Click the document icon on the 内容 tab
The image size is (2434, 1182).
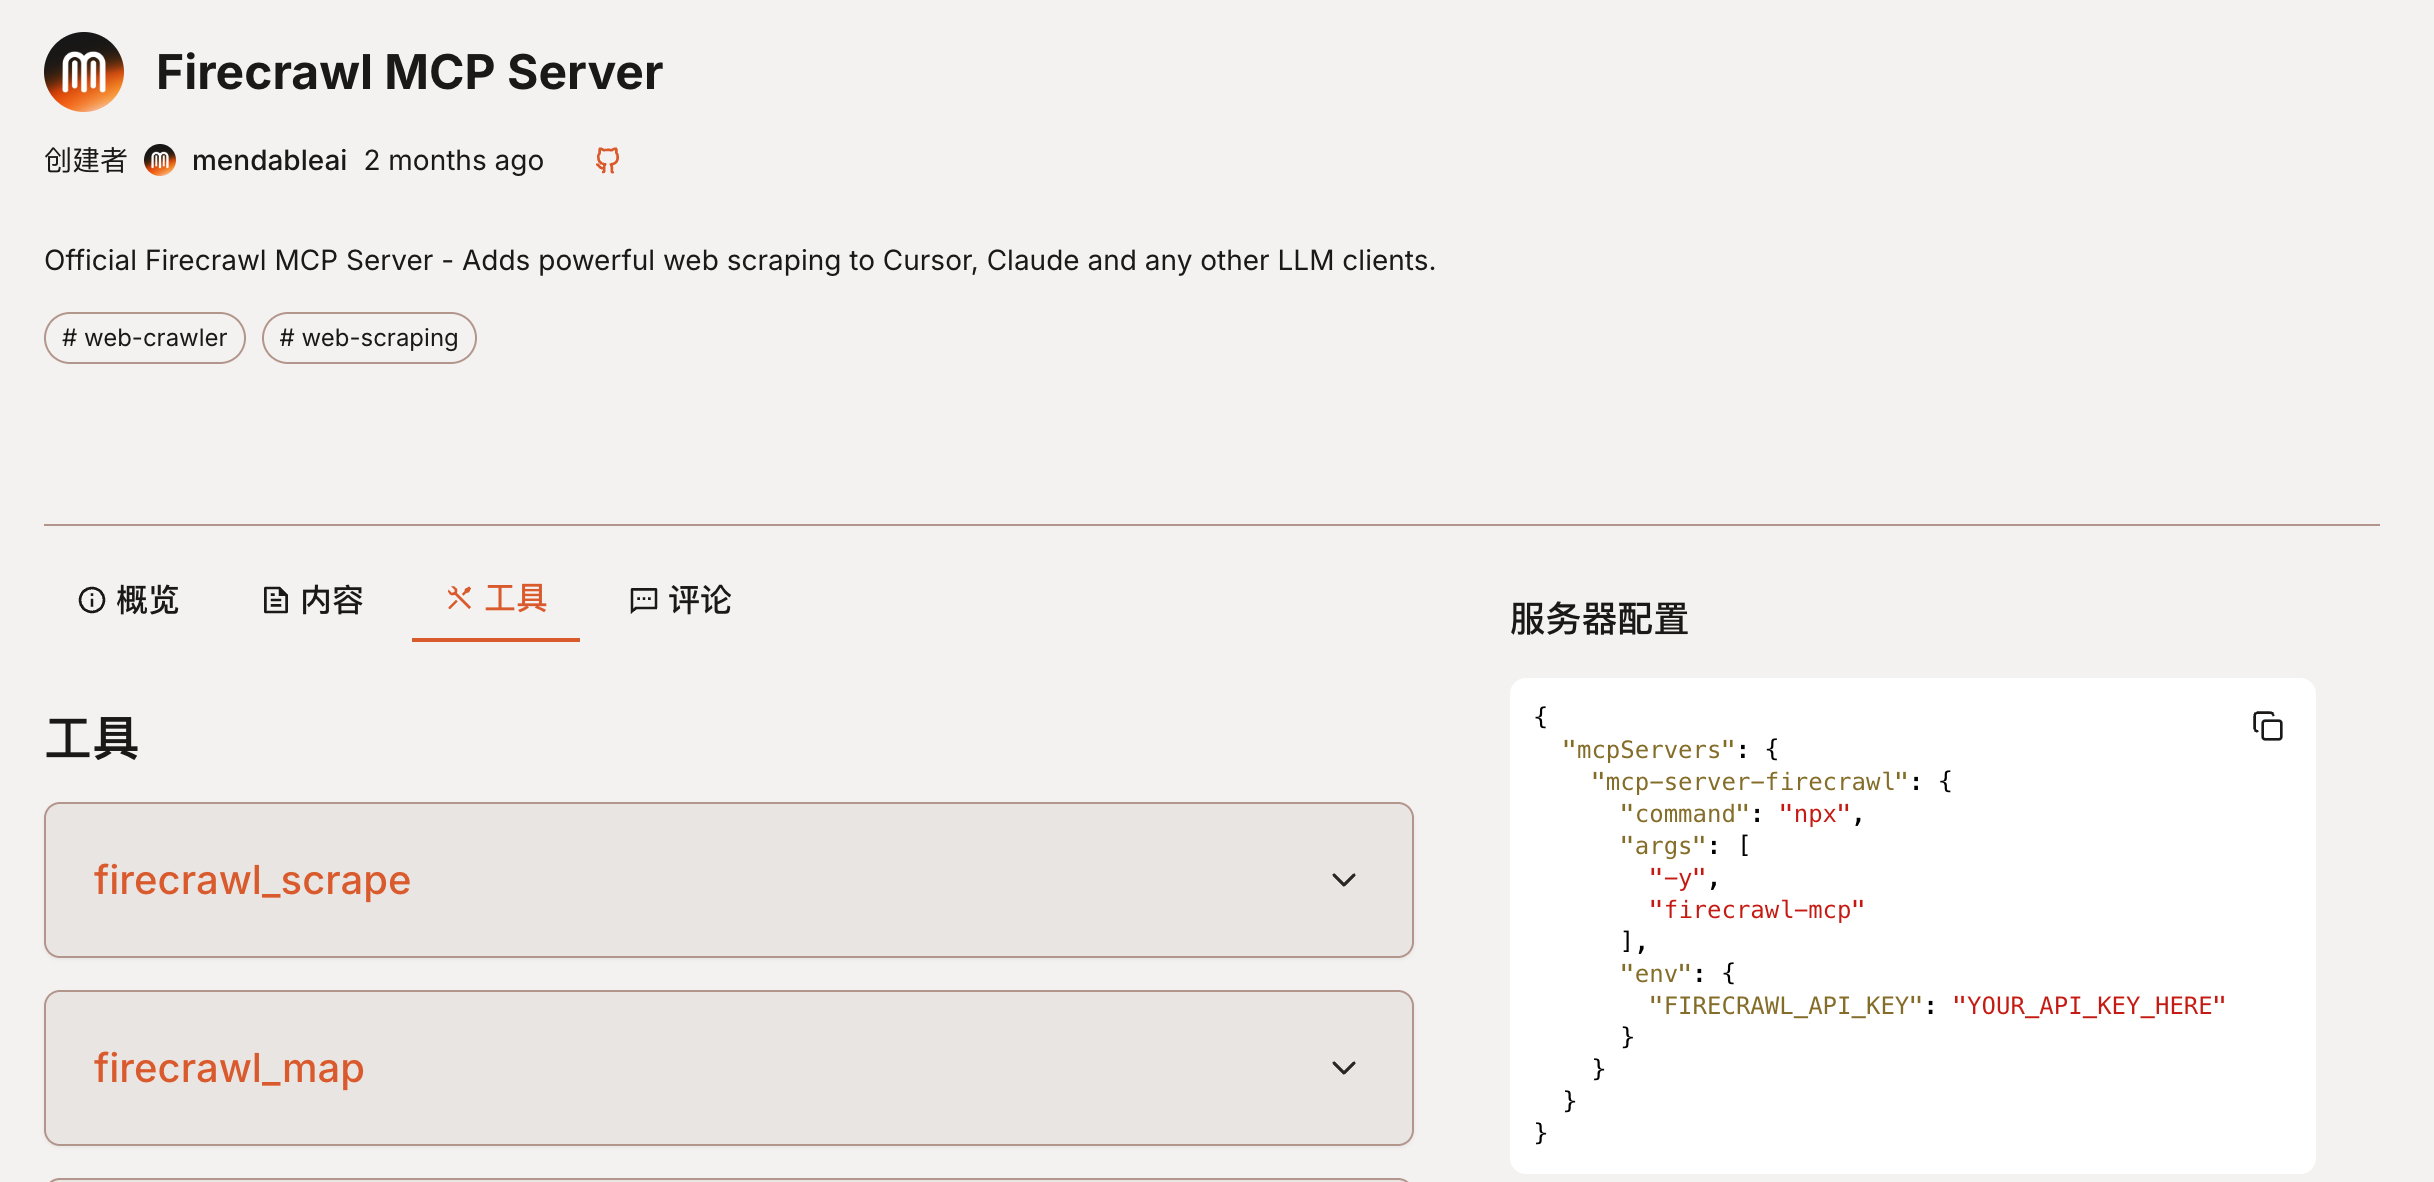(x=275, y=600)
